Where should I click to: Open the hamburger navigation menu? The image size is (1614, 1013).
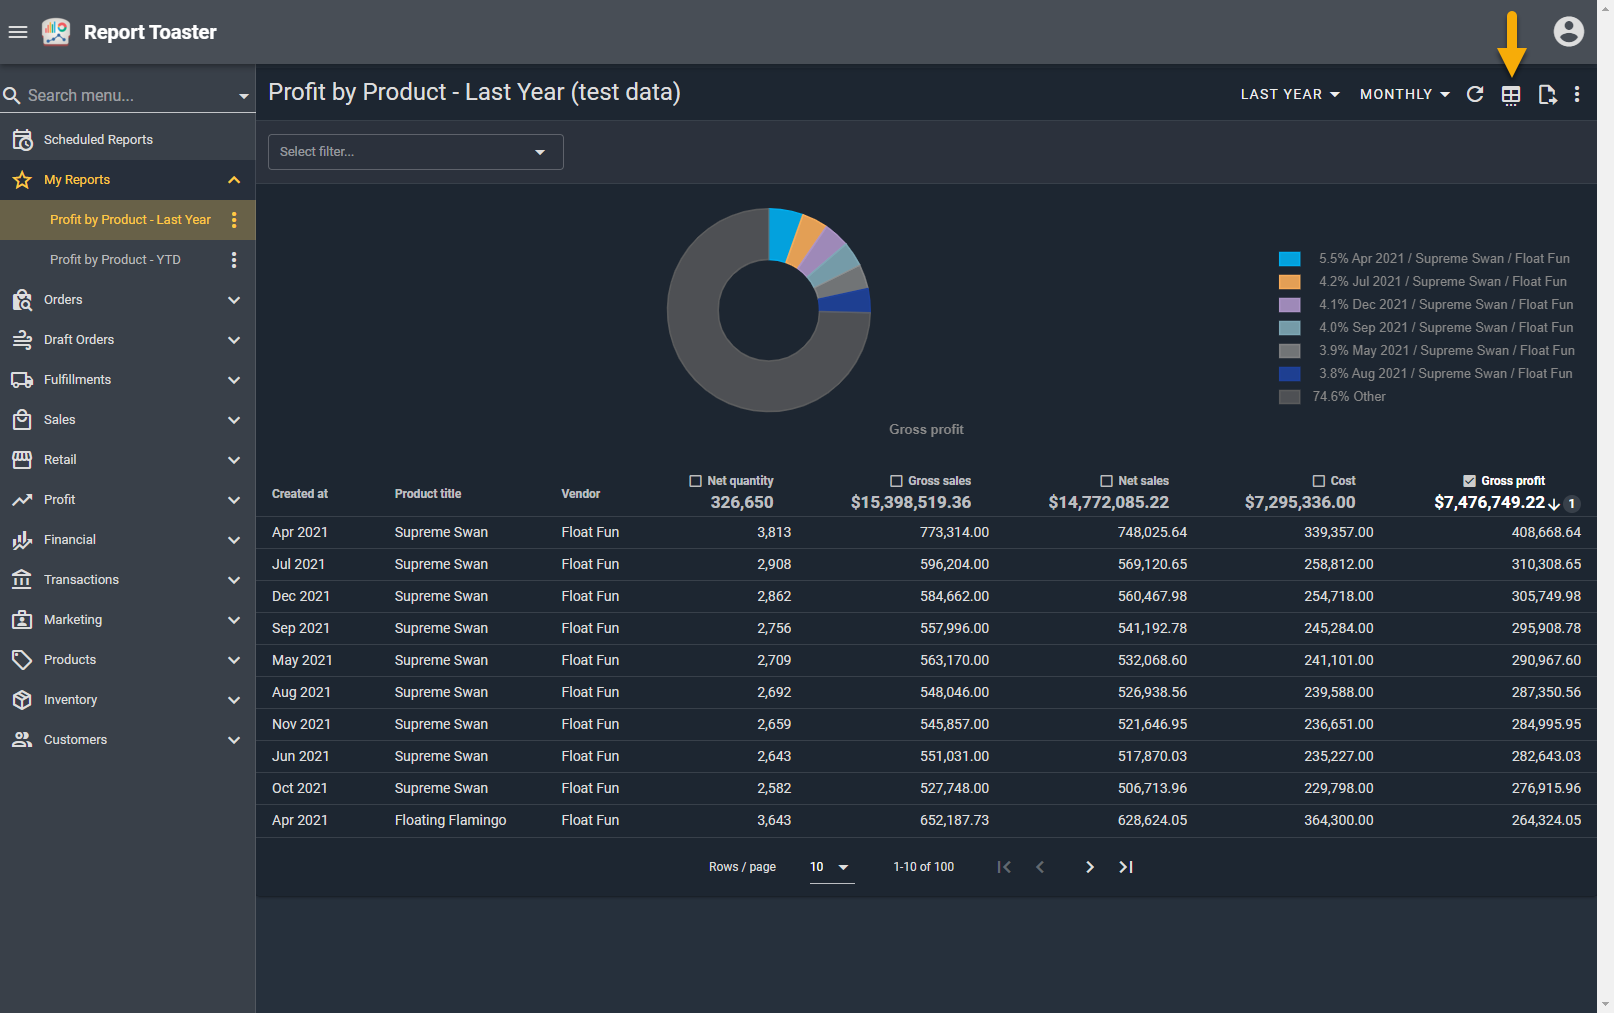pos(17,32)
